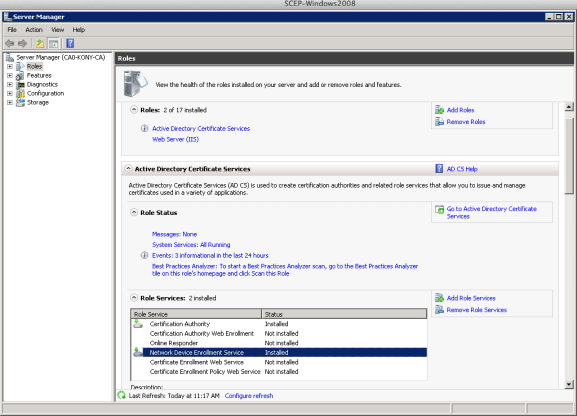Click the Features tree icon
Screen dimensions: 577x416
[x=20, y=75]
